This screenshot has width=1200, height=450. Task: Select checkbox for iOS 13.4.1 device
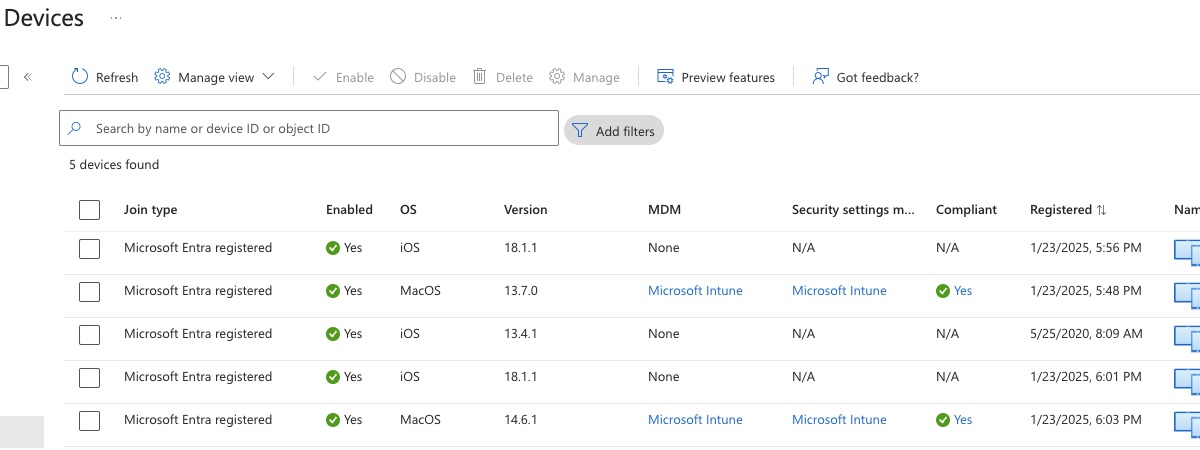click(89, 334)
